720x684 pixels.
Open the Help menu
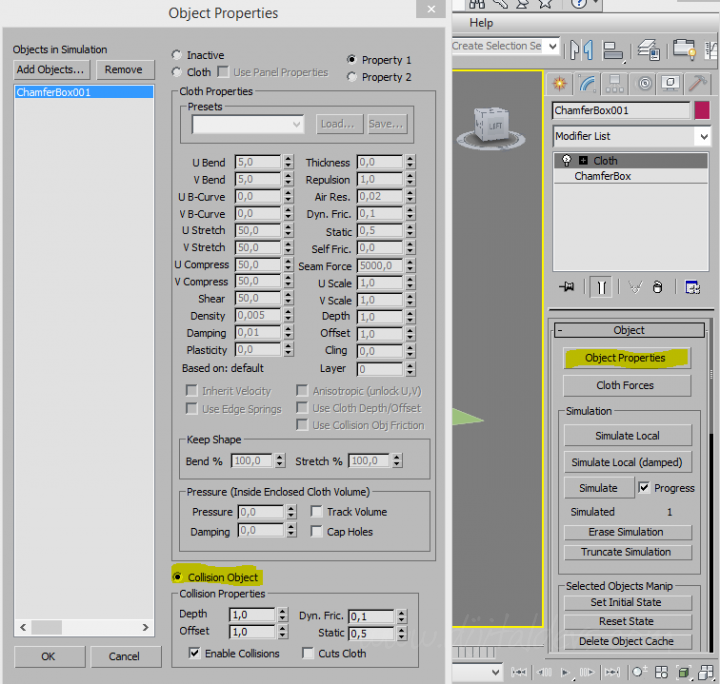tap(481, 23)
